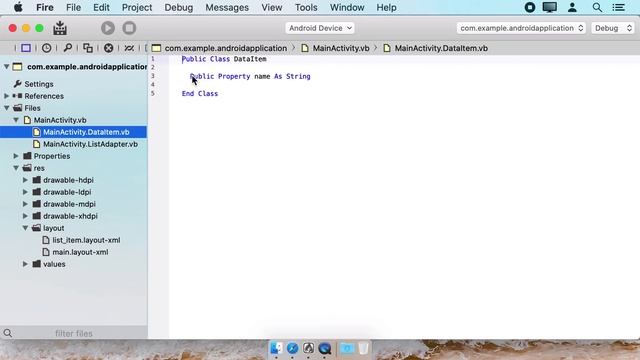This screenshot has width=640, height=360.
Task: Open the Fire app in Dock
Action: [x=308, y=348]
